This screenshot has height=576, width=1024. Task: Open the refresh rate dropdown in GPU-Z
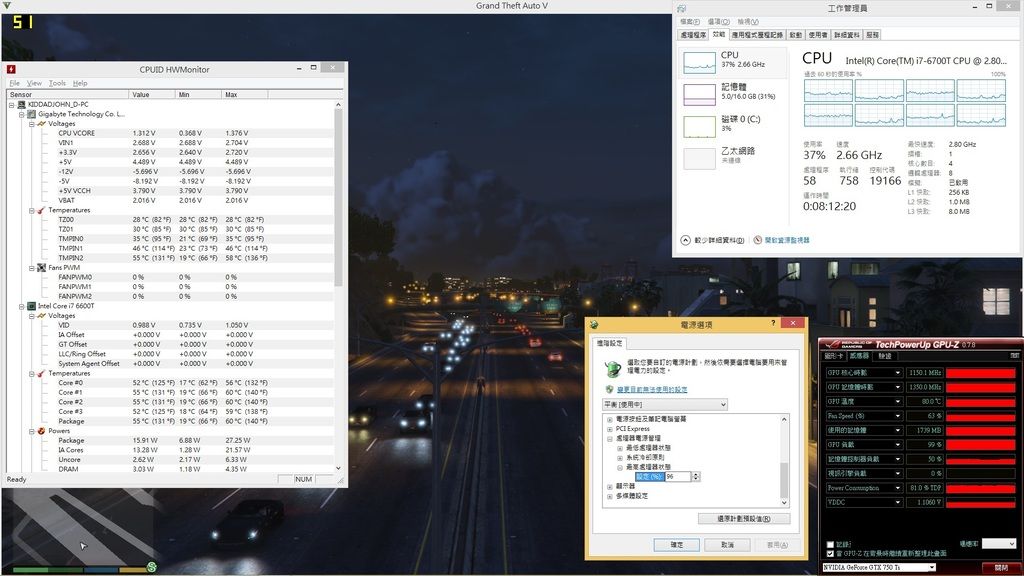(999, 543)
